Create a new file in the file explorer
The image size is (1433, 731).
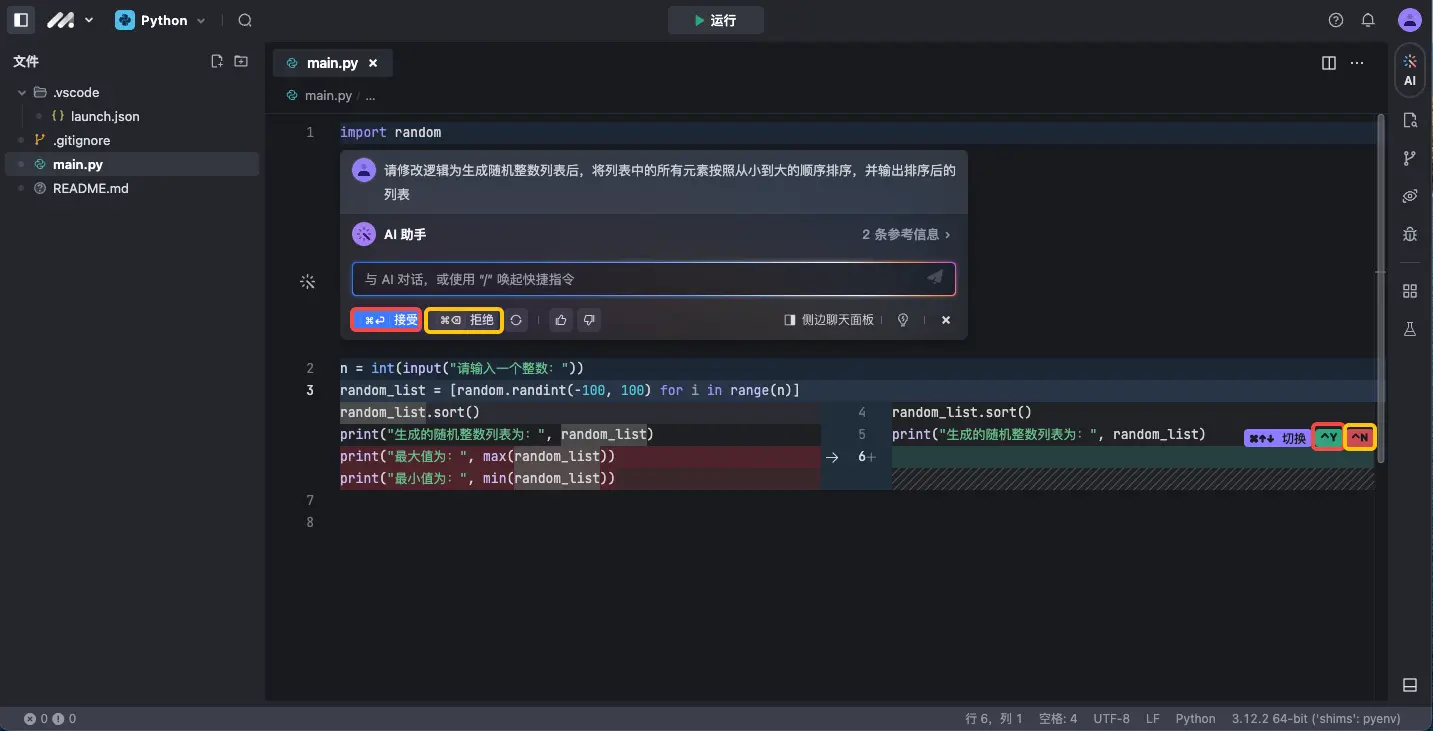216,61
